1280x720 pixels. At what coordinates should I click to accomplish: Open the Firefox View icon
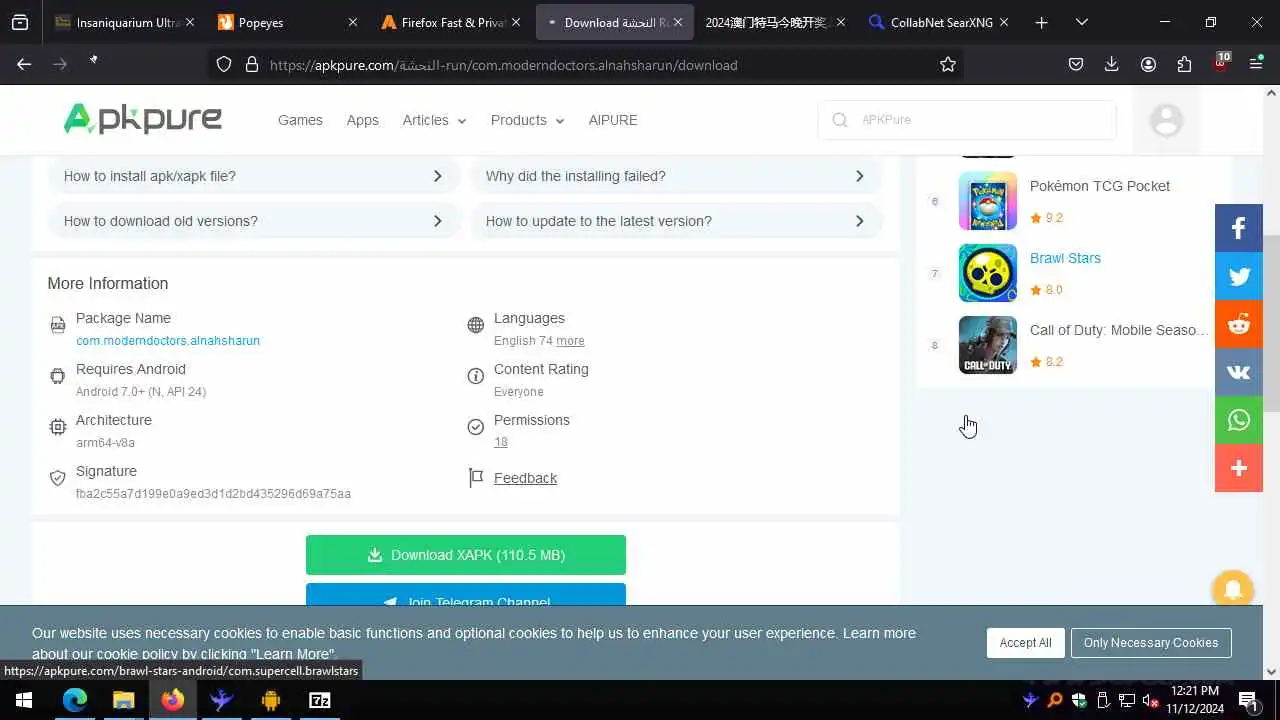pyautogui.click(x=20, y=22)
